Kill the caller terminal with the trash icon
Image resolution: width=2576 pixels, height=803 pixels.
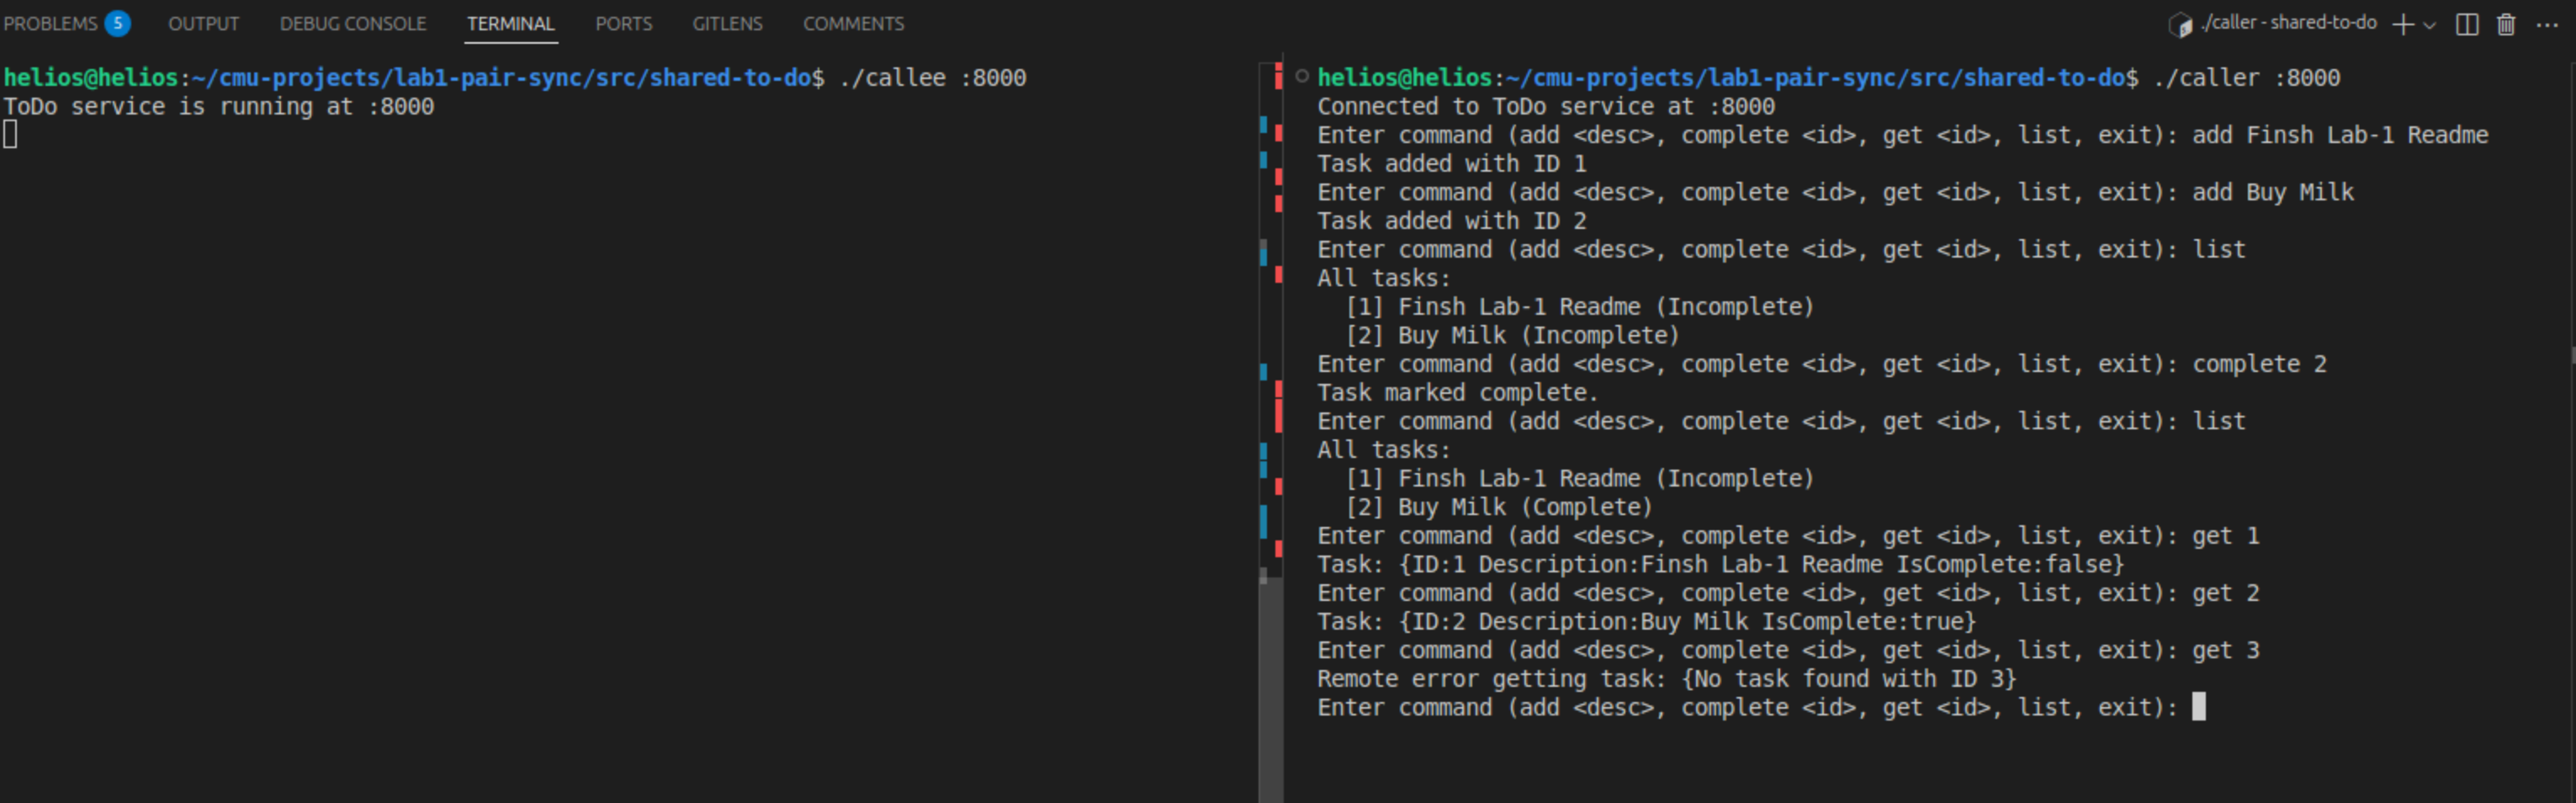point(2506,24)
